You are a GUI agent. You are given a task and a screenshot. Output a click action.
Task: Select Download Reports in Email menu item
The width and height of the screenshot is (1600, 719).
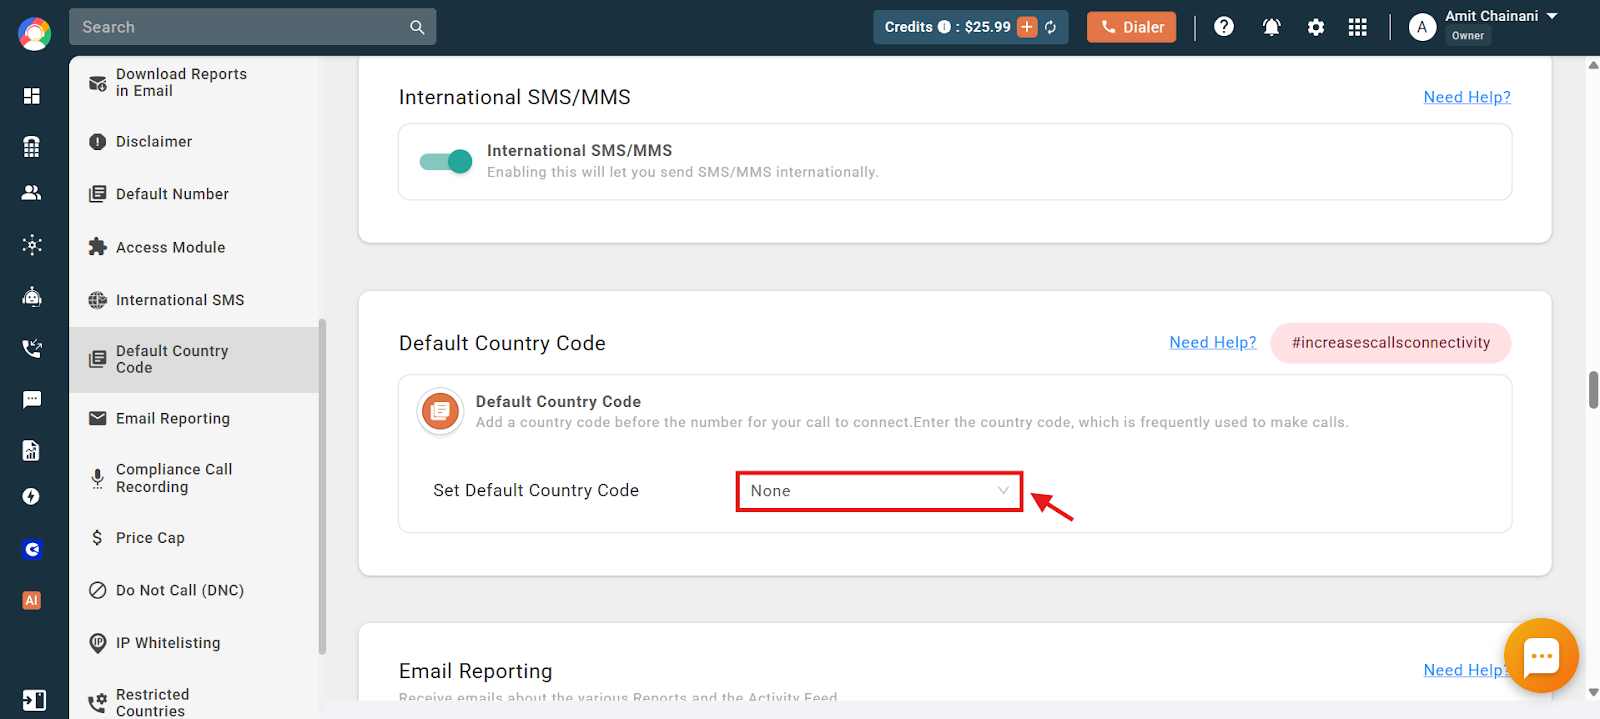coord(194,82)
